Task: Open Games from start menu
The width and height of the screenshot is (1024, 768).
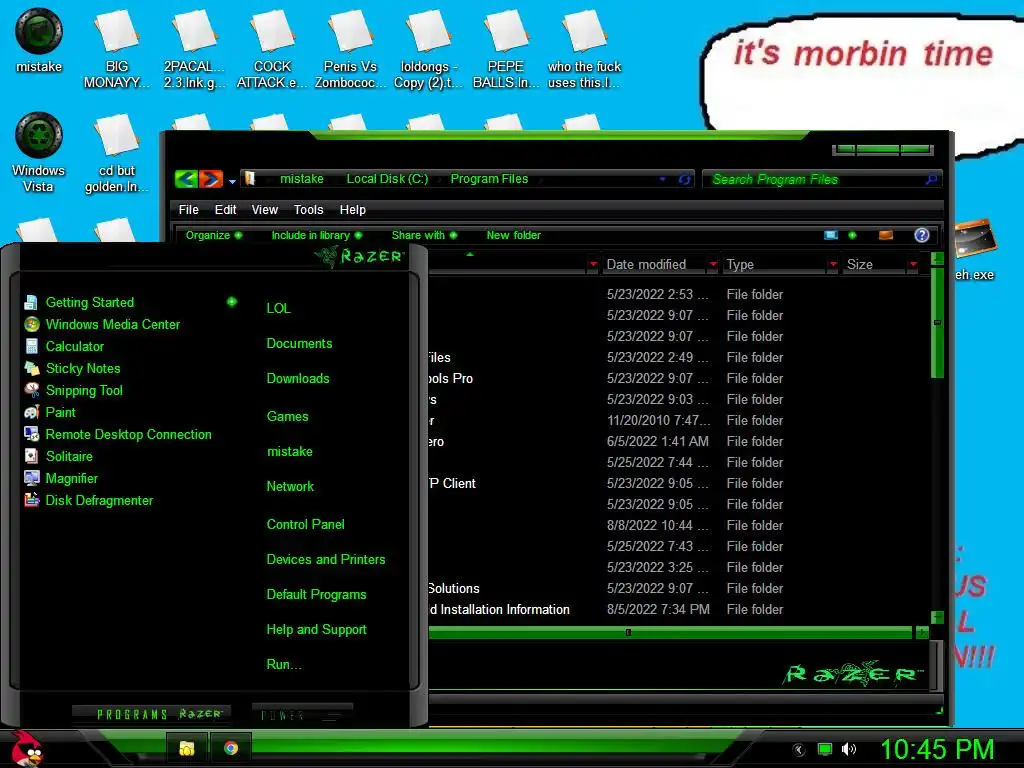Action: point(287,417)
